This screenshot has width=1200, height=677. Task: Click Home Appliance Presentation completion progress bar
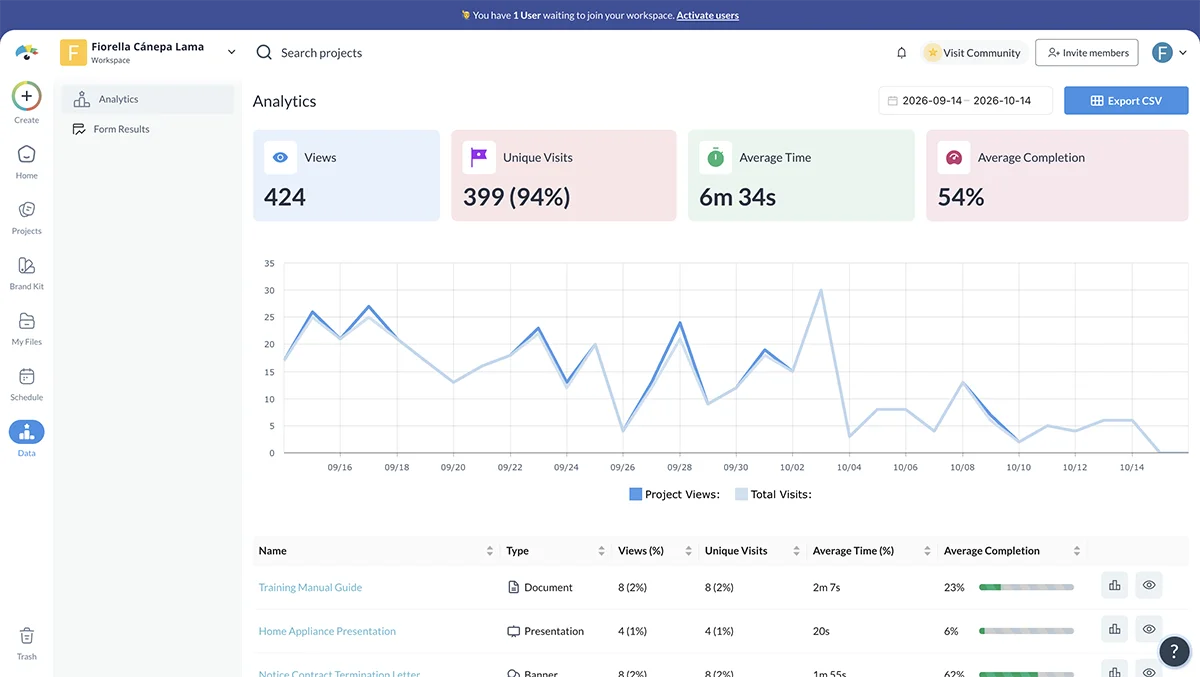[1026, 631]
